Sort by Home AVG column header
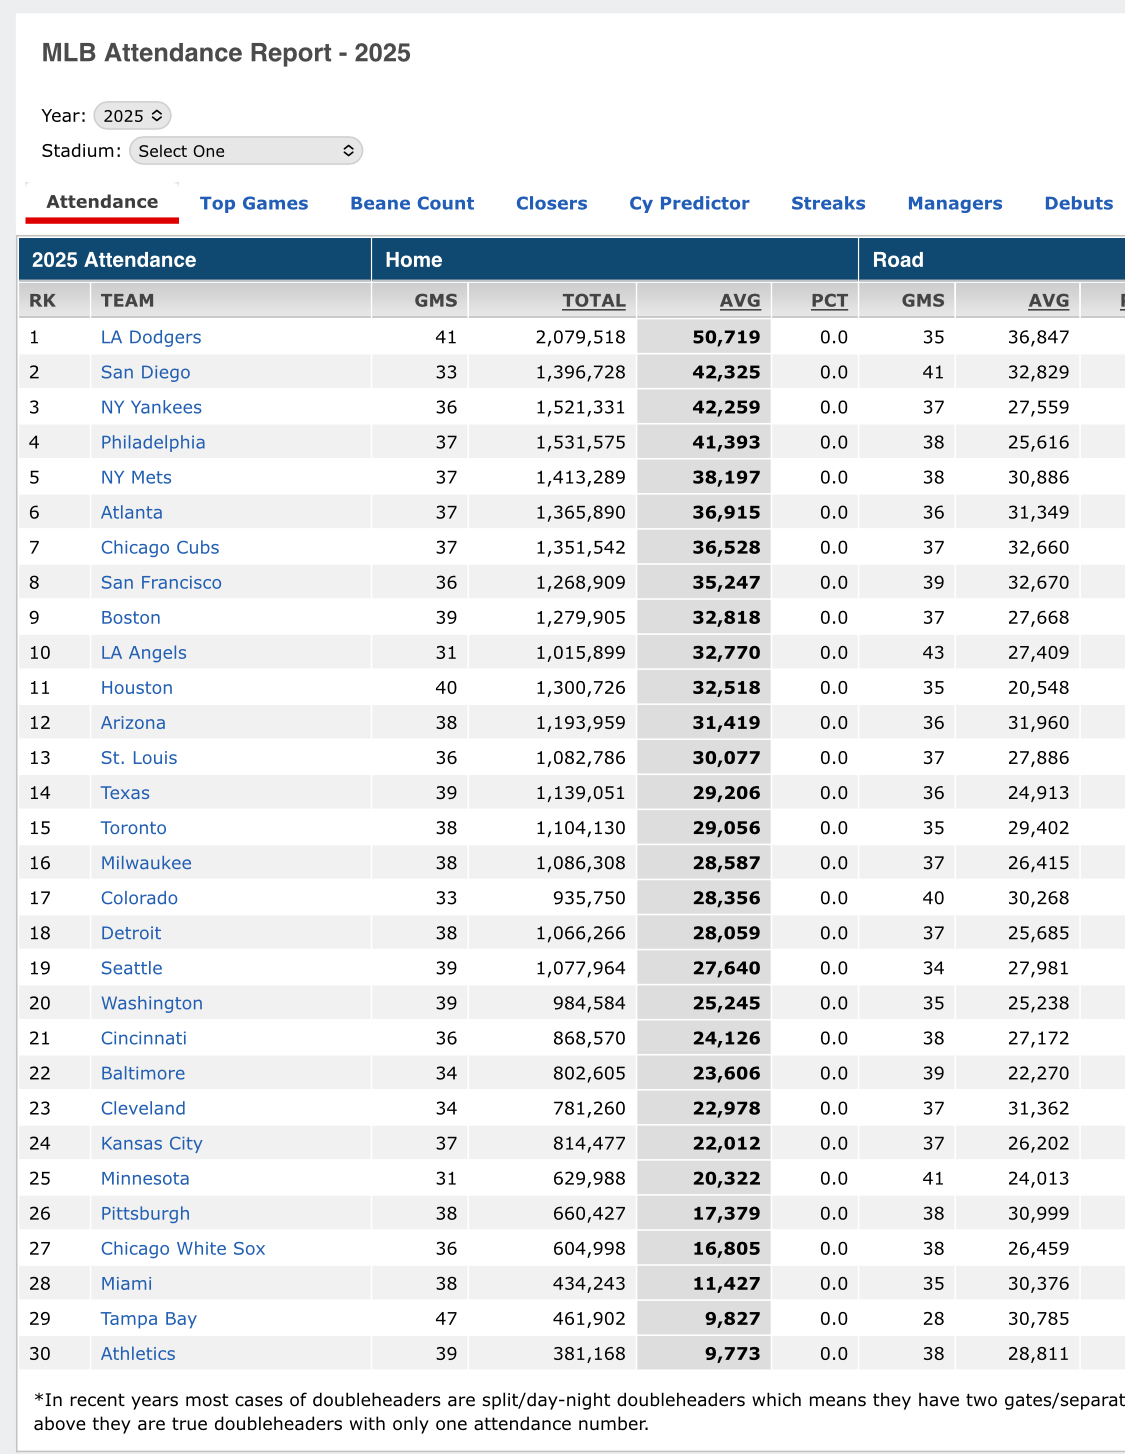 click(740, 300)
